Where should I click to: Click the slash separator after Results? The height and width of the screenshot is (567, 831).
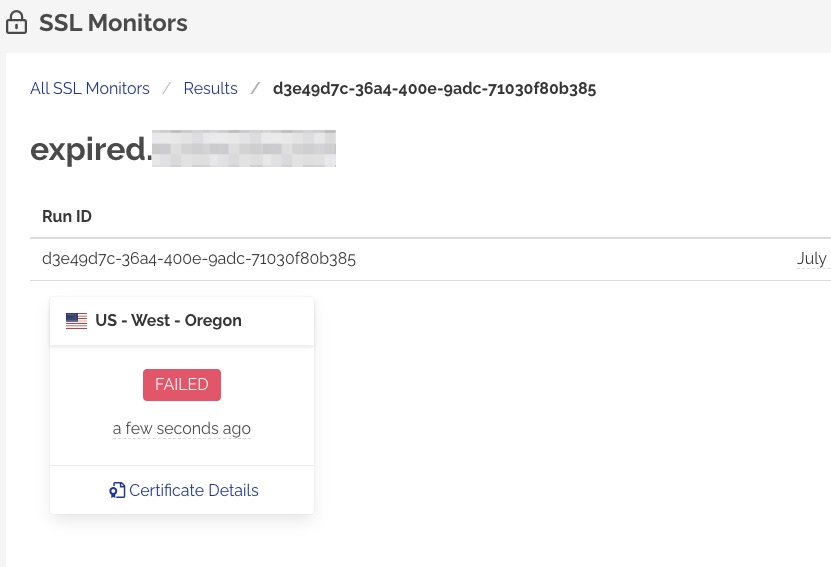255,89
